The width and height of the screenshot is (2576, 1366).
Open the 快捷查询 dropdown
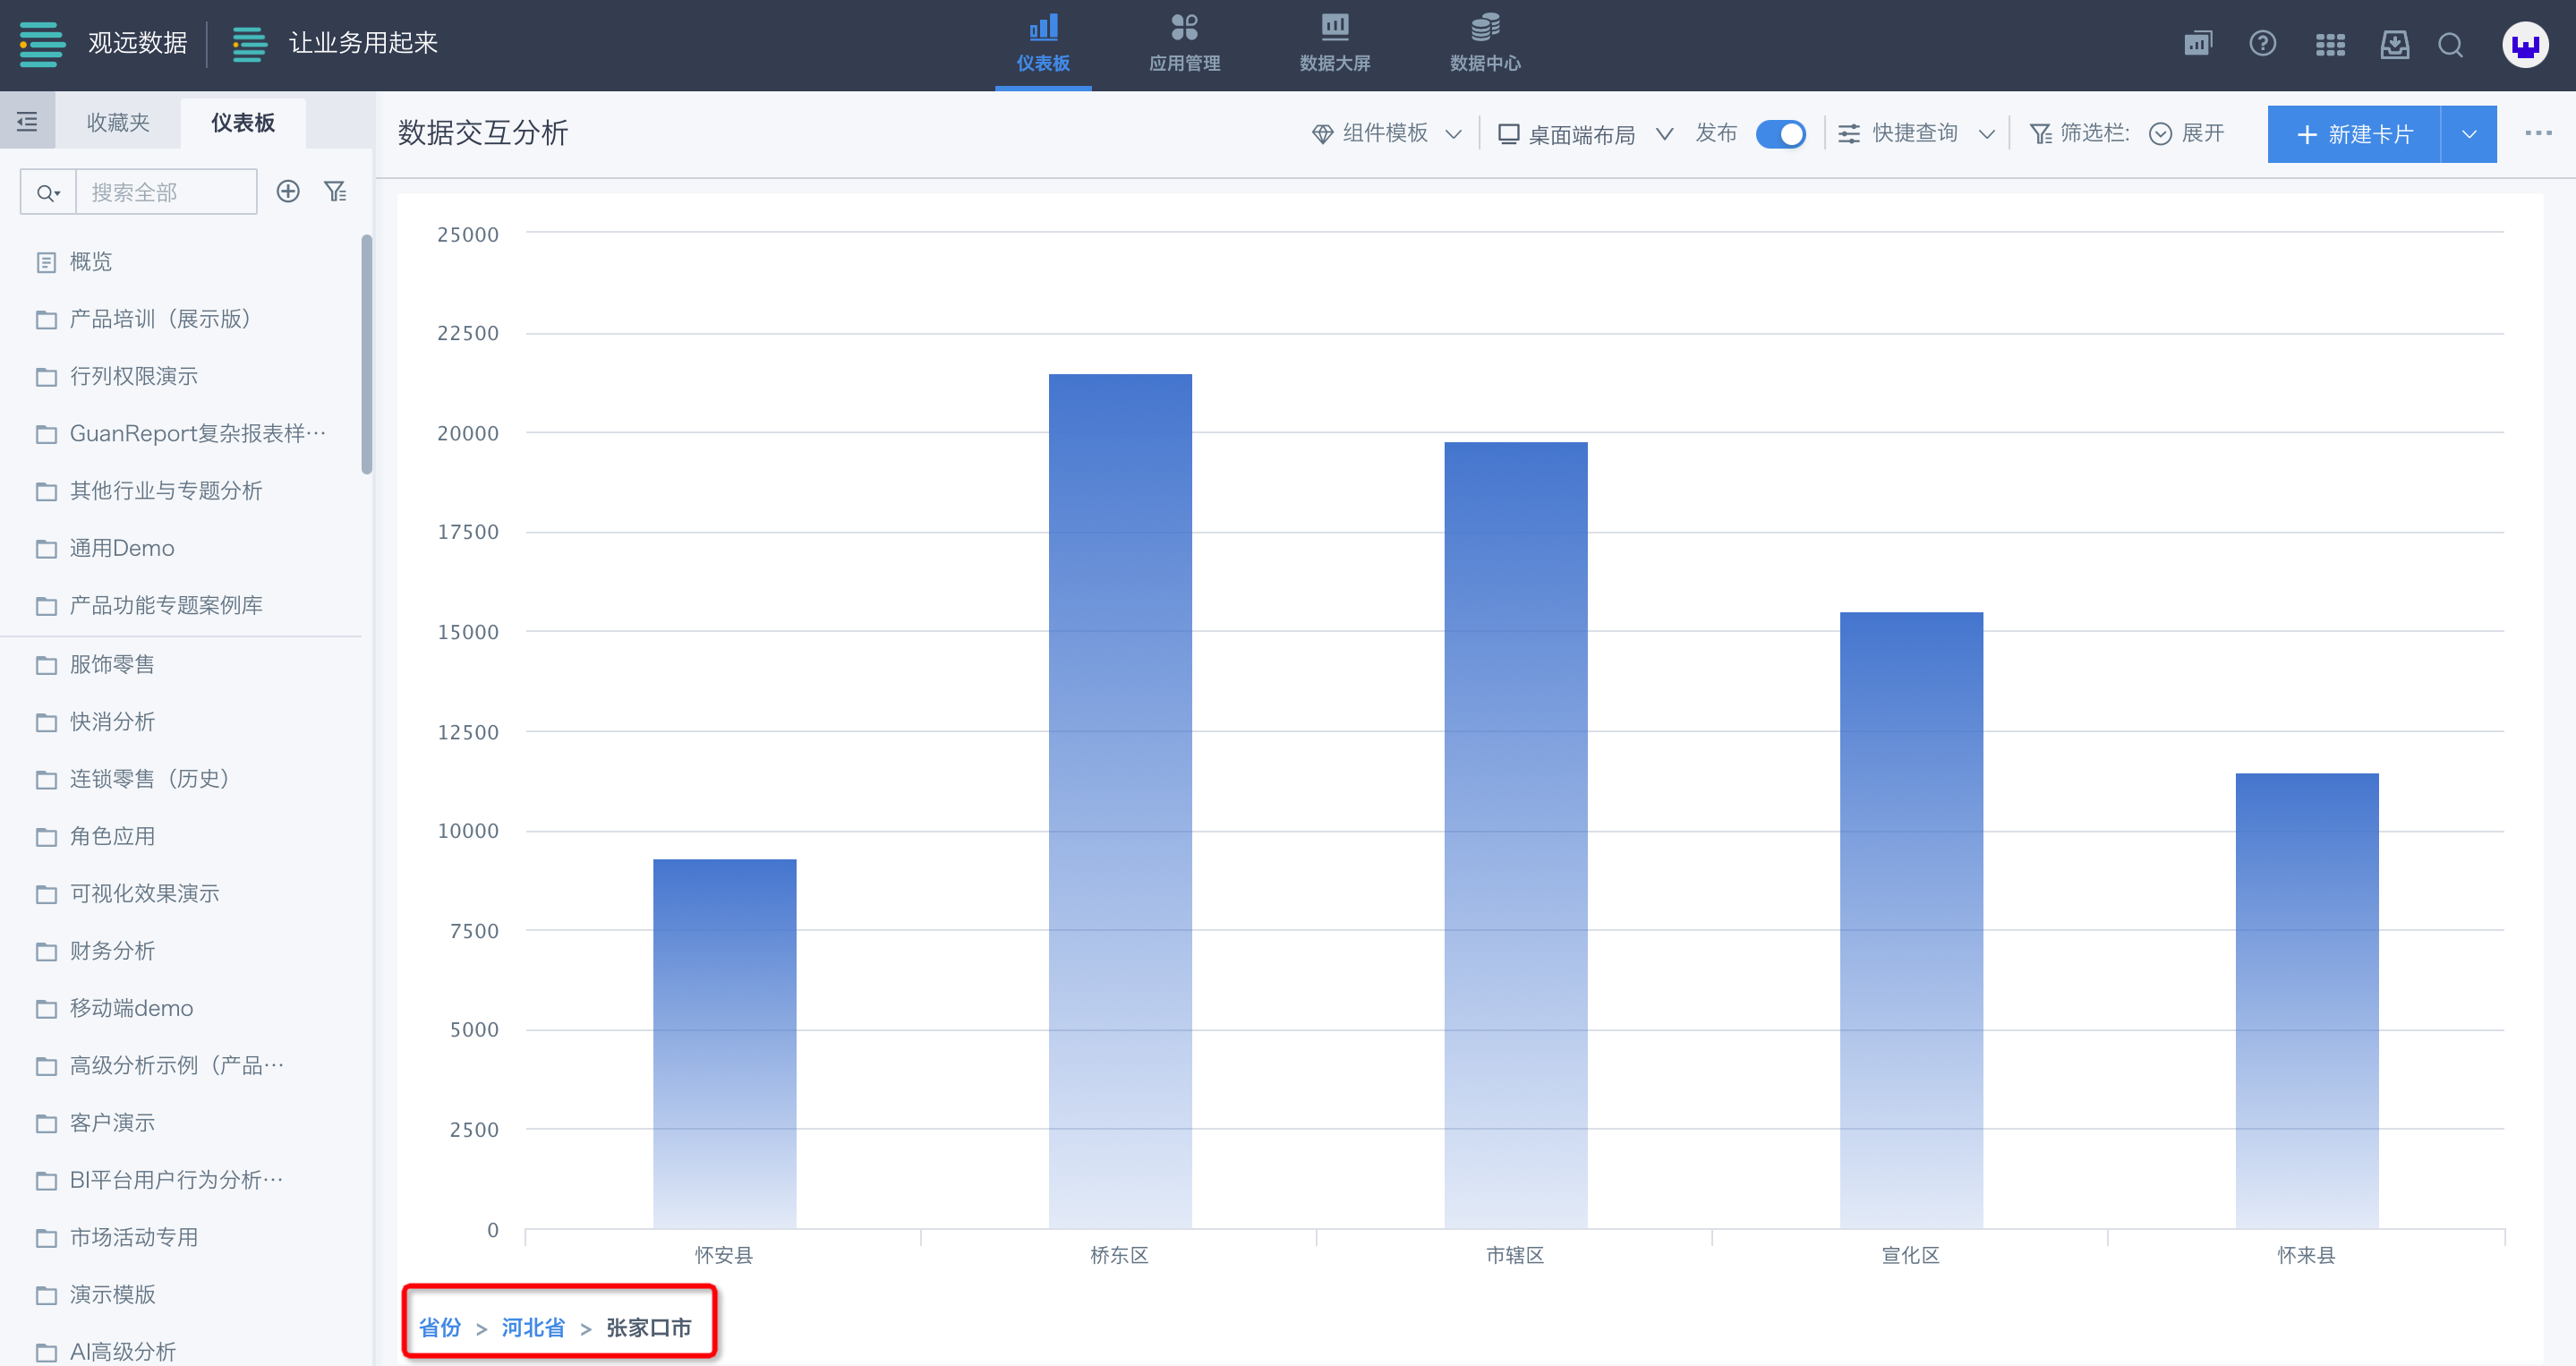1916,134
